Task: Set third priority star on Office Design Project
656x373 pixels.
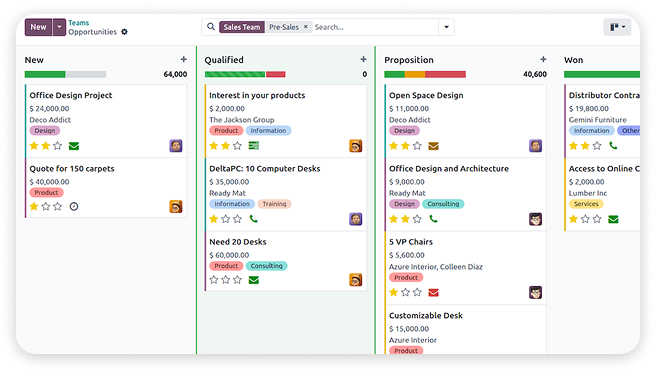Action: [58, 146]
